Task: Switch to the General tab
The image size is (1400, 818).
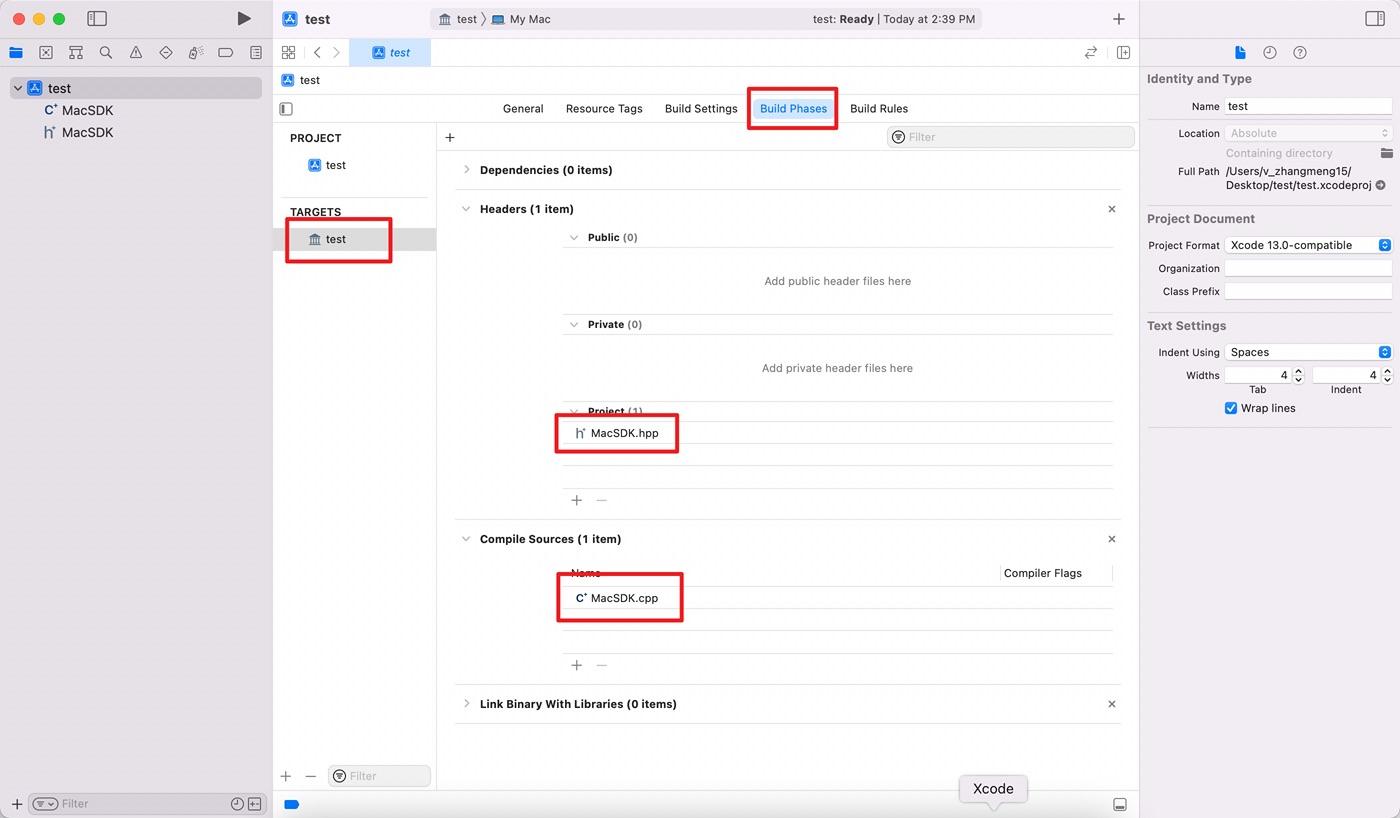Action: [523, 109]
